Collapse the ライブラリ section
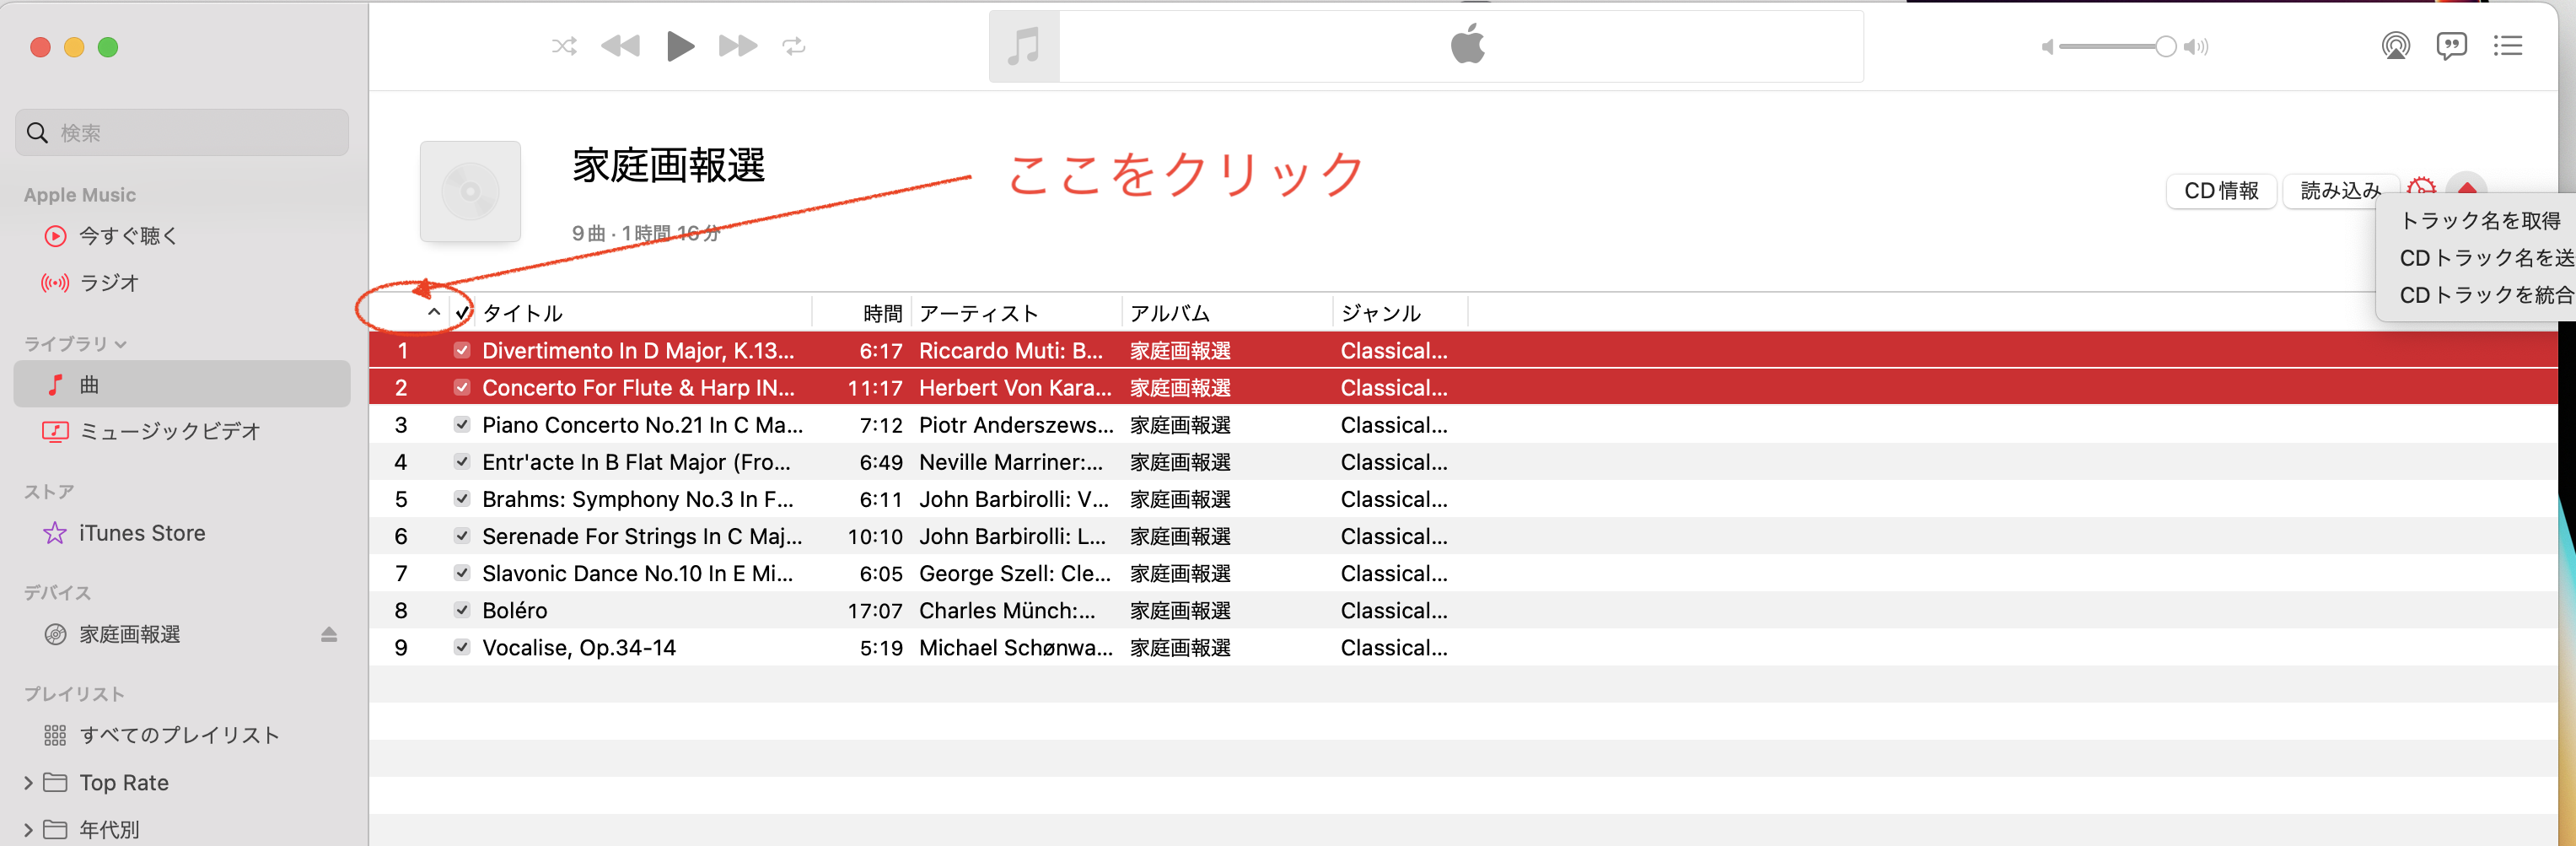Screen dimensions: 2576x846 [121, 344]
